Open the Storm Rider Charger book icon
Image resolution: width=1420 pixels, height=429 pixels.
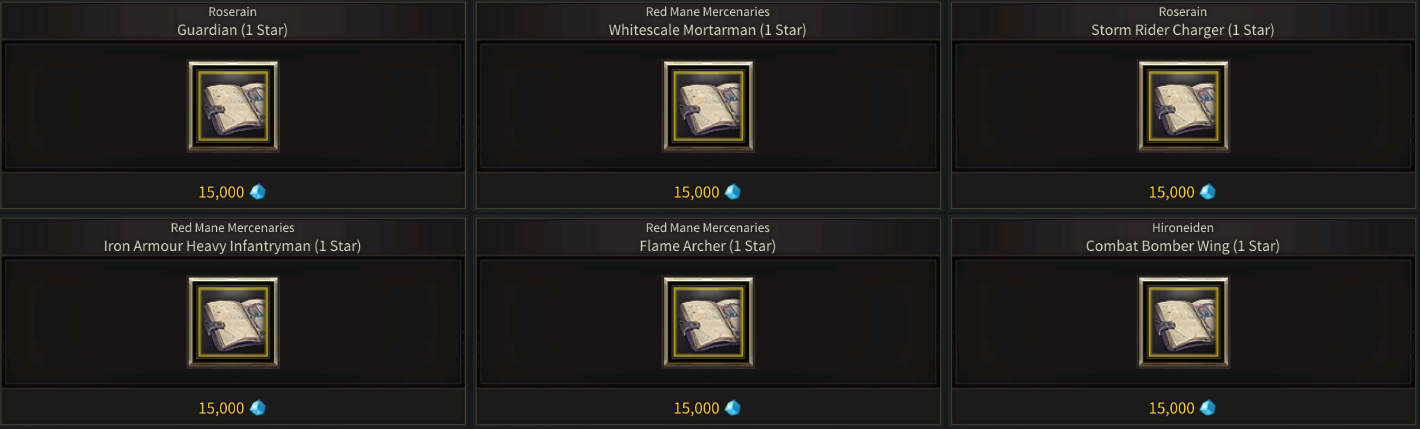(1183, 106)
